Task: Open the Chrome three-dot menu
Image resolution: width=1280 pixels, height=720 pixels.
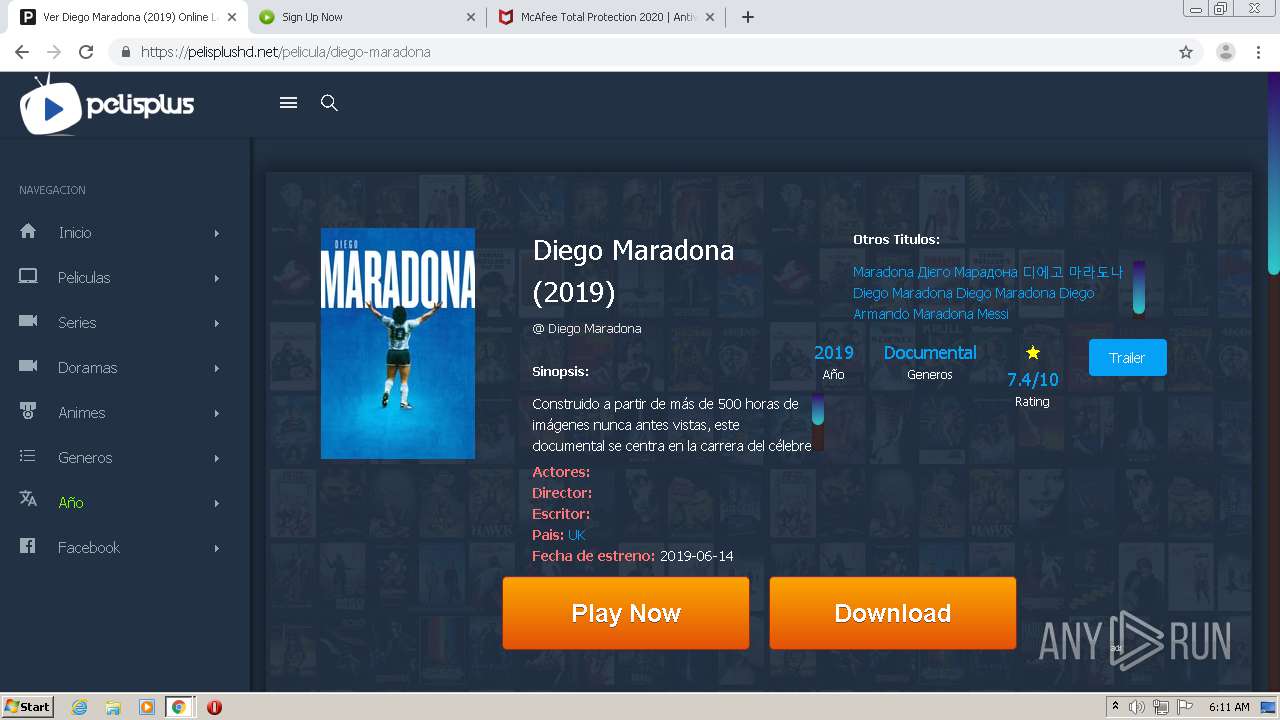Action: coord(1258,52)
